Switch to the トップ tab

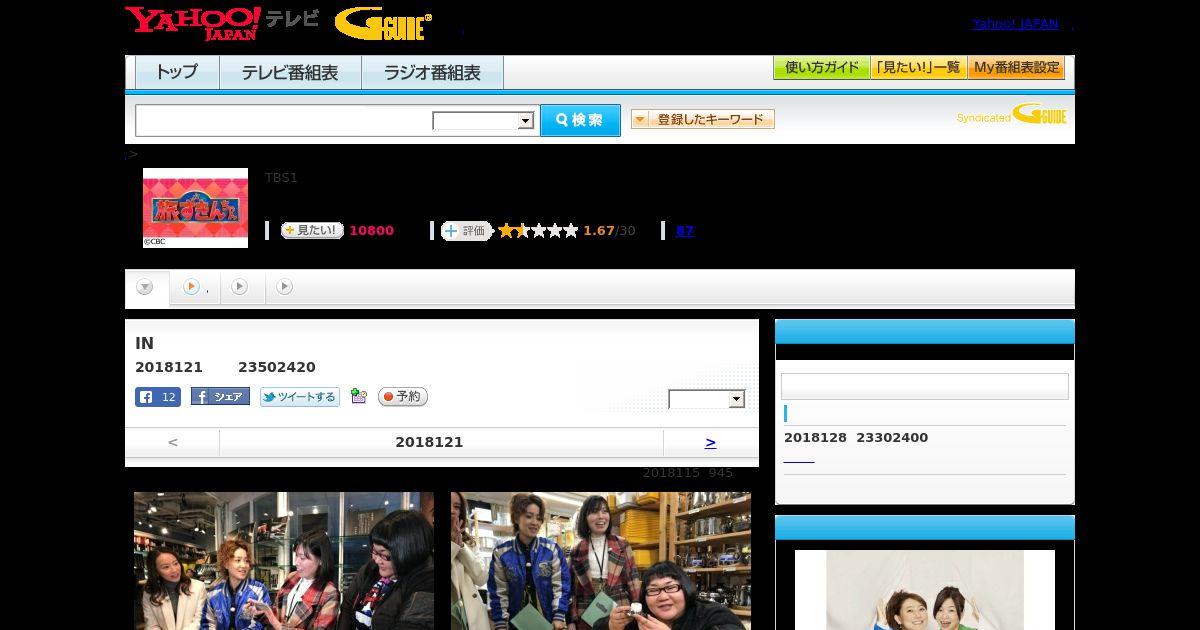pyautogui.click(x=177, y=72)
